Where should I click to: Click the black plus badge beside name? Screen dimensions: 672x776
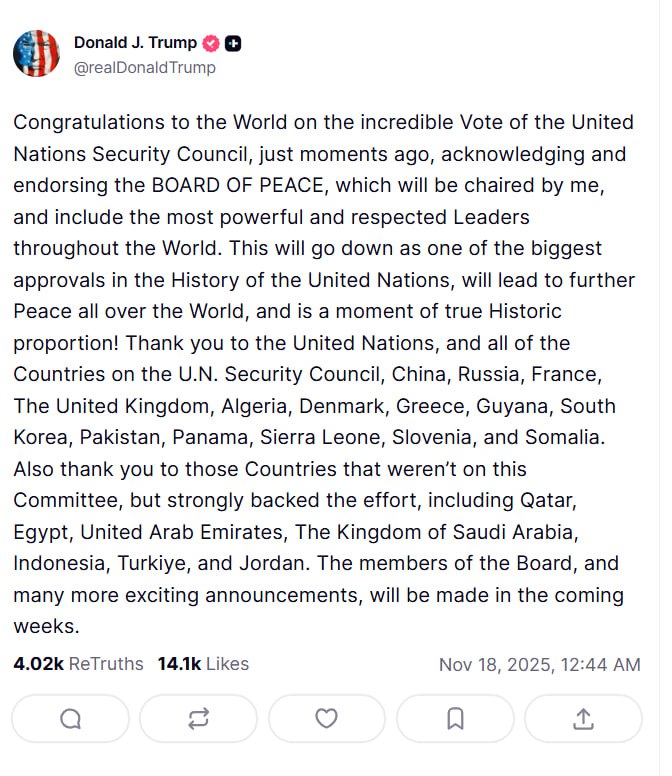233,43
